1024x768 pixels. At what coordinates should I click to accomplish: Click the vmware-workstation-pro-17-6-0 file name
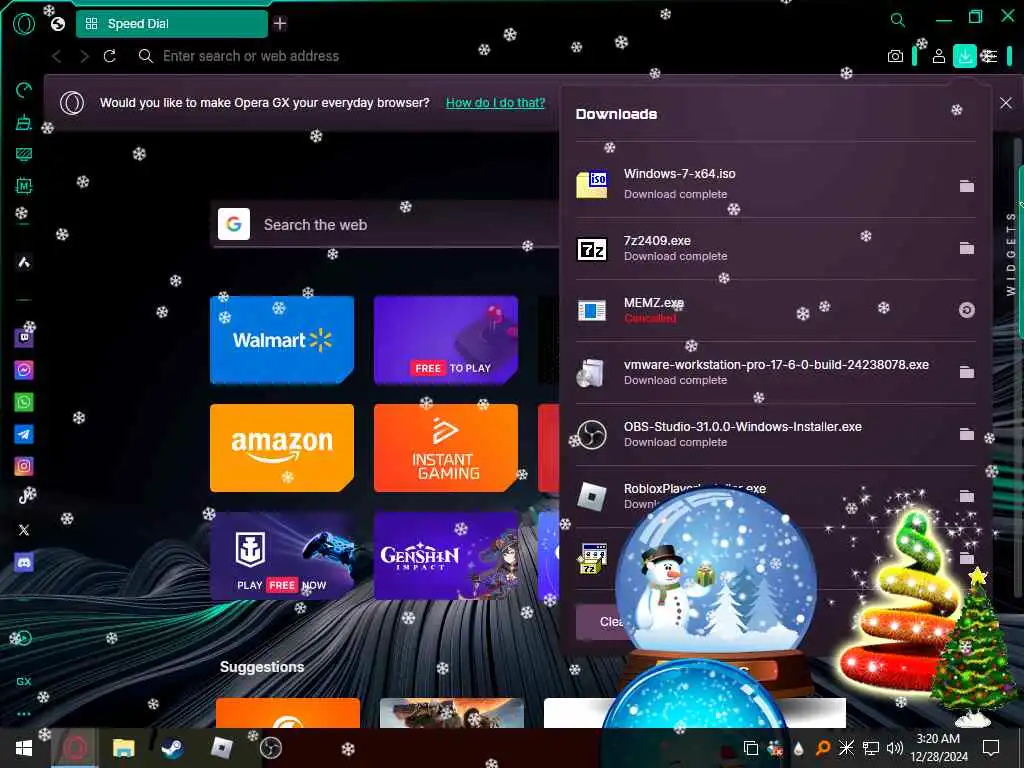coord(776,364)
